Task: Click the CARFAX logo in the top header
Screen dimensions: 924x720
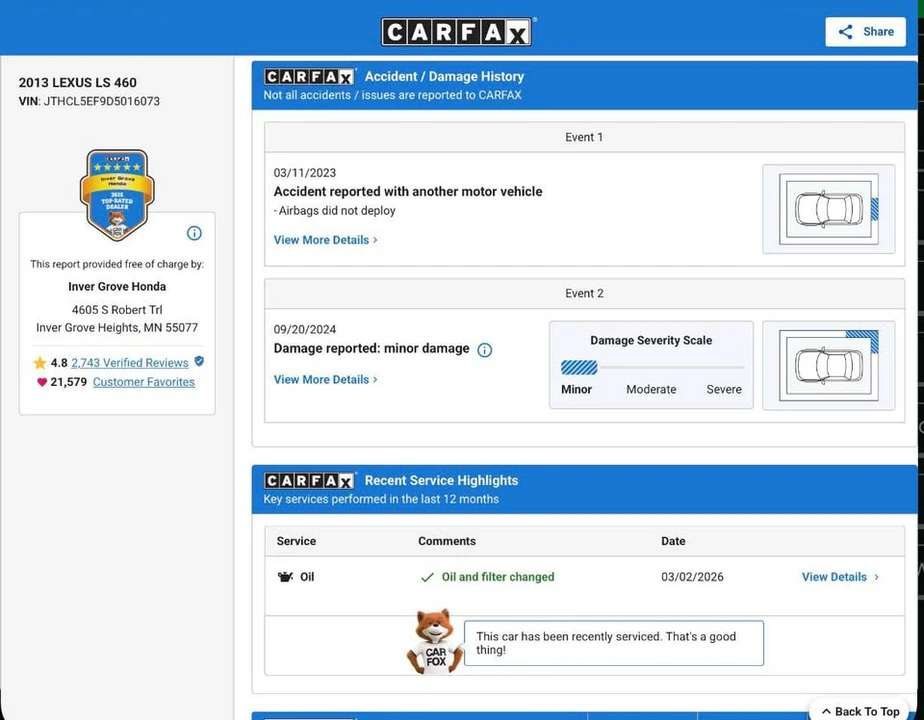Action: 457,32
